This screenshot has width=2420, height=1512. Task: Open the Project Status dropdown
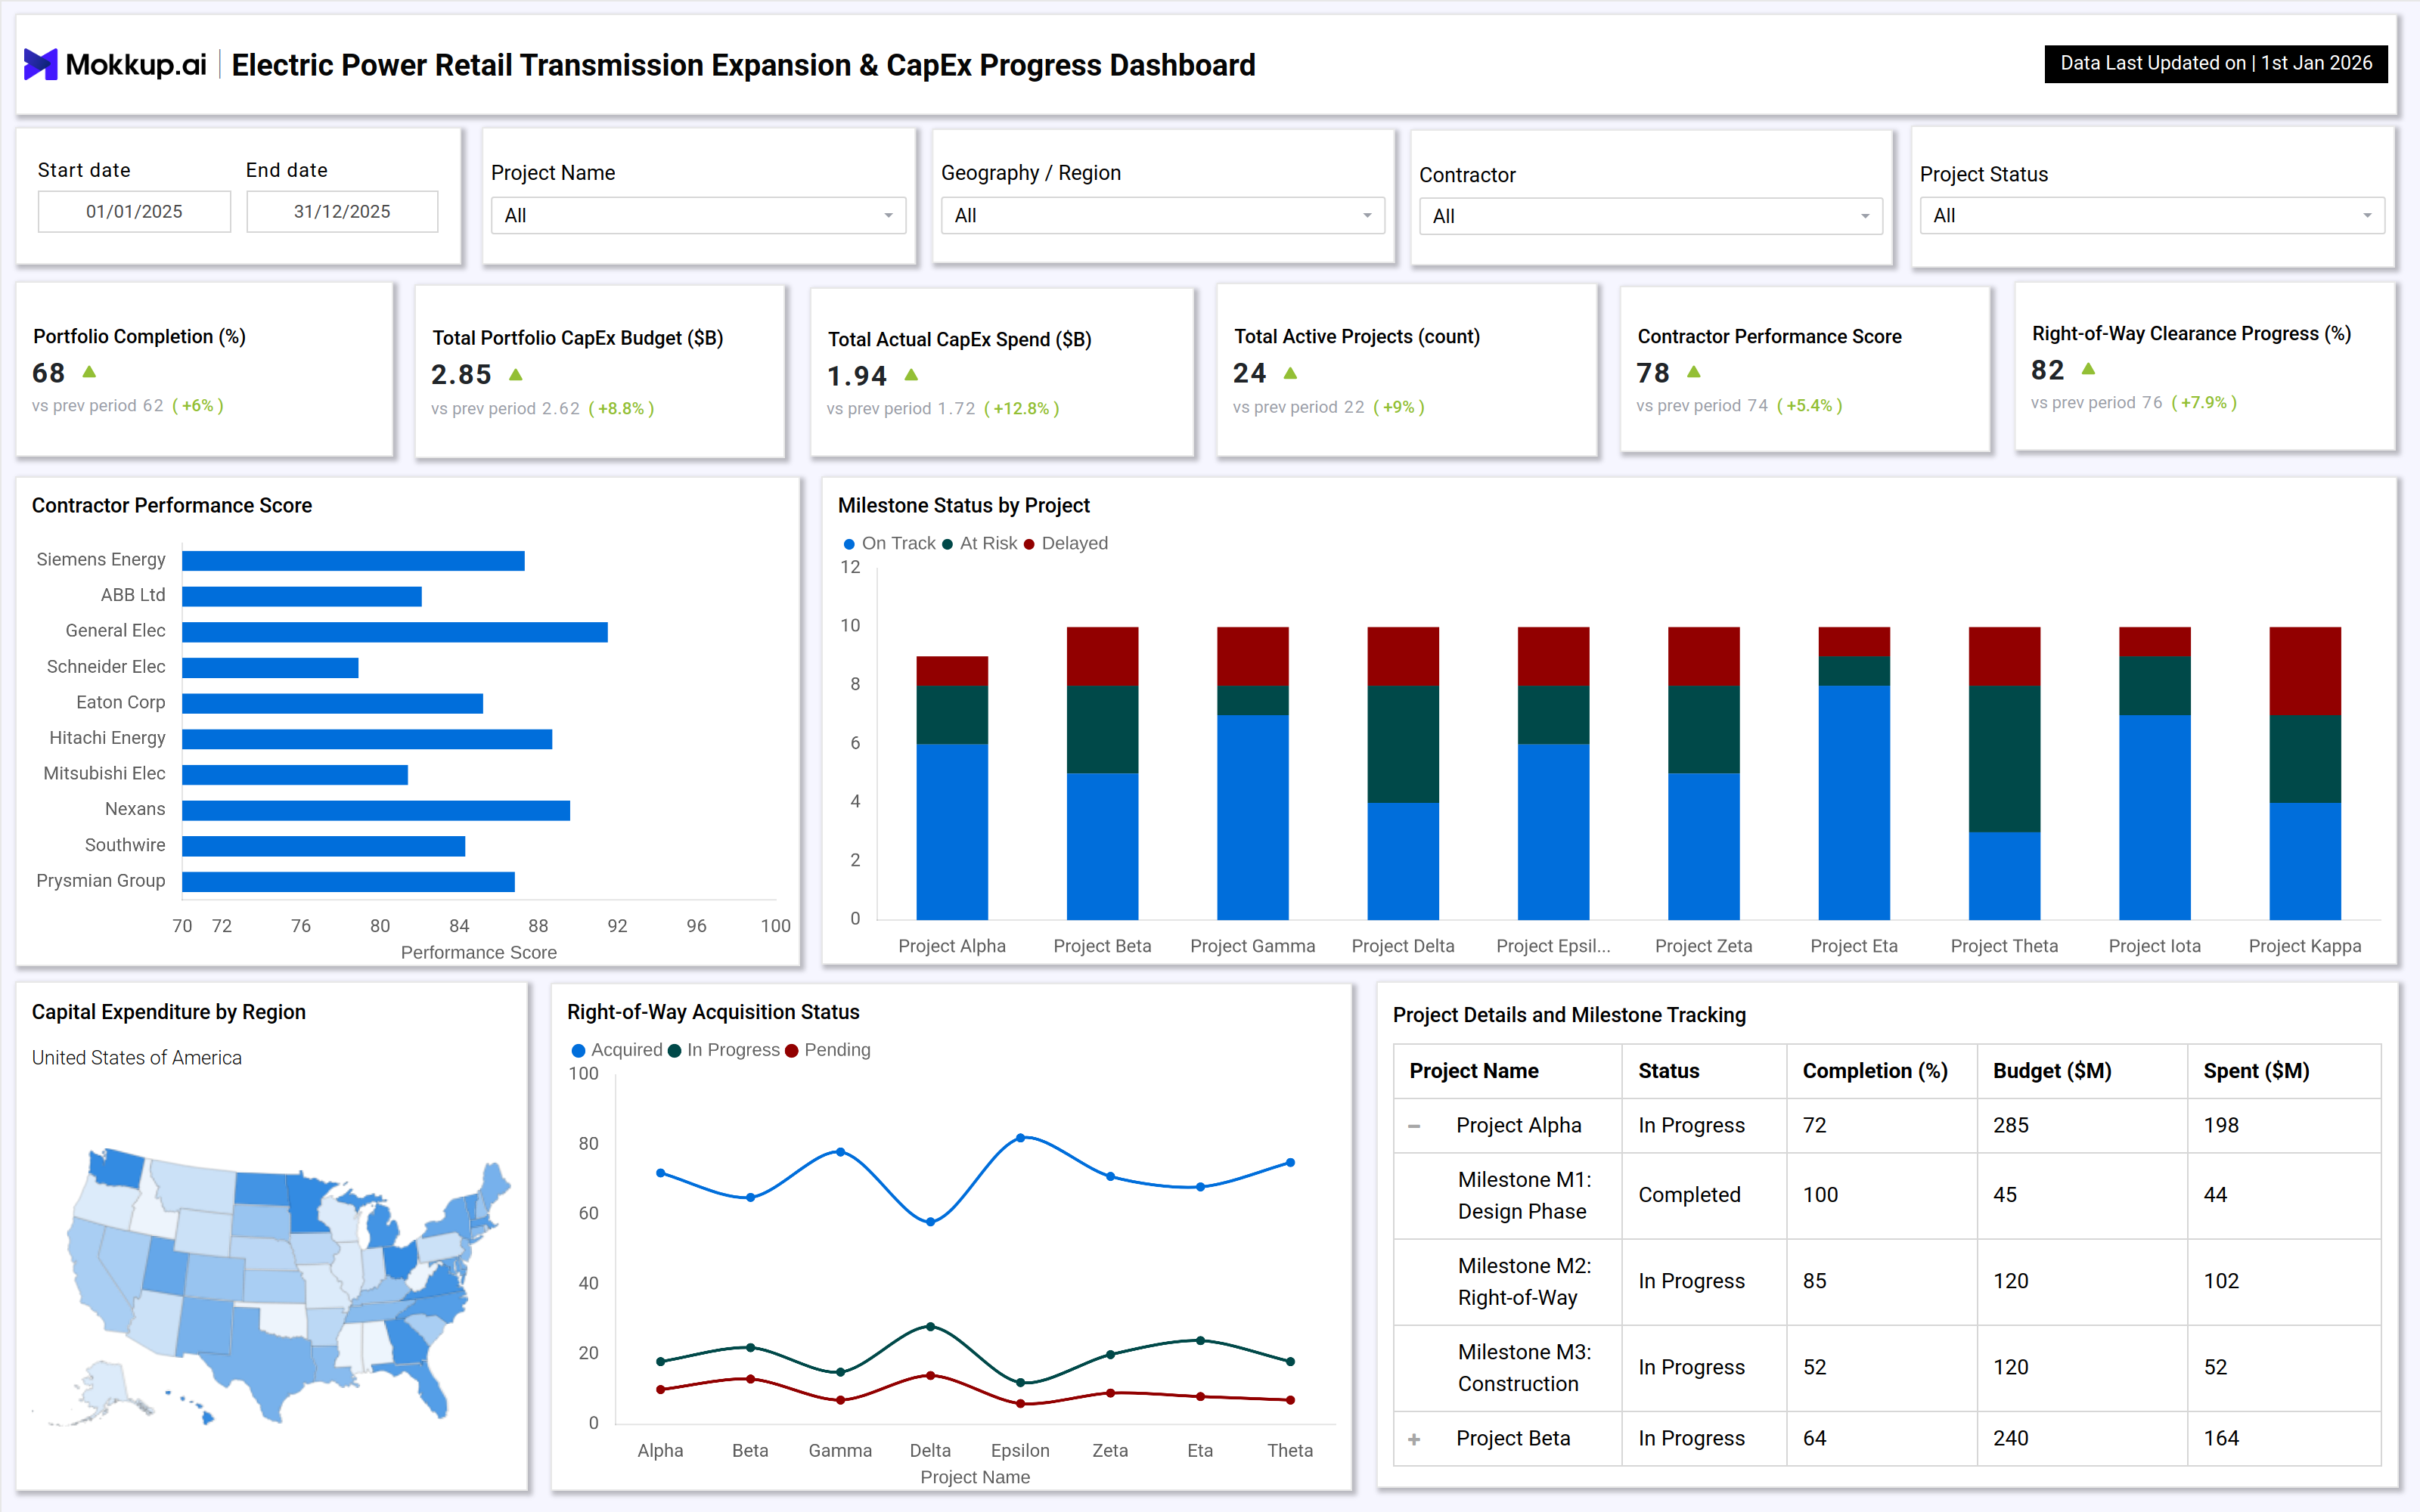(2151, 216)
